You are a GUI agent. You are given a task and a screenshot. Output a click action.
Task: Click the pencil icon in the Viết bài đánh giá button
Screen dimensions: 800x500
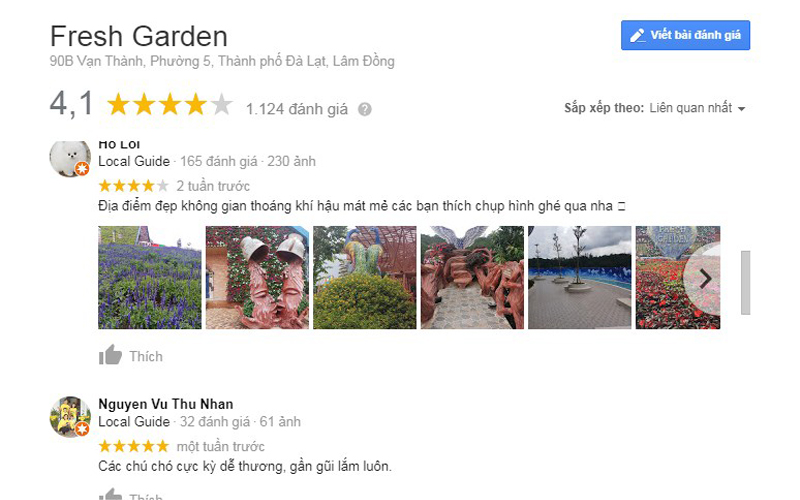click(637, 35)
